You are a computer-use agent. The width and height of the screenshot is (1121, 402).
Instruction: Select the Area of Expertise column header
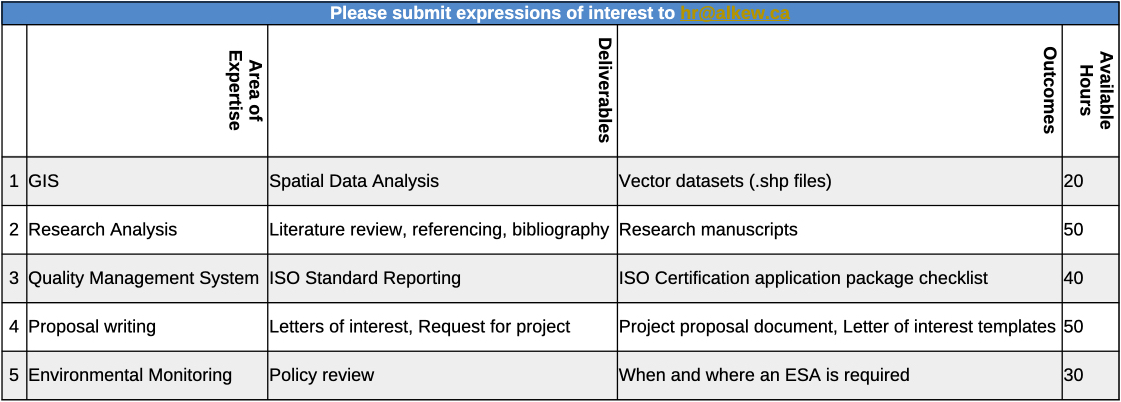pos(147,91)
